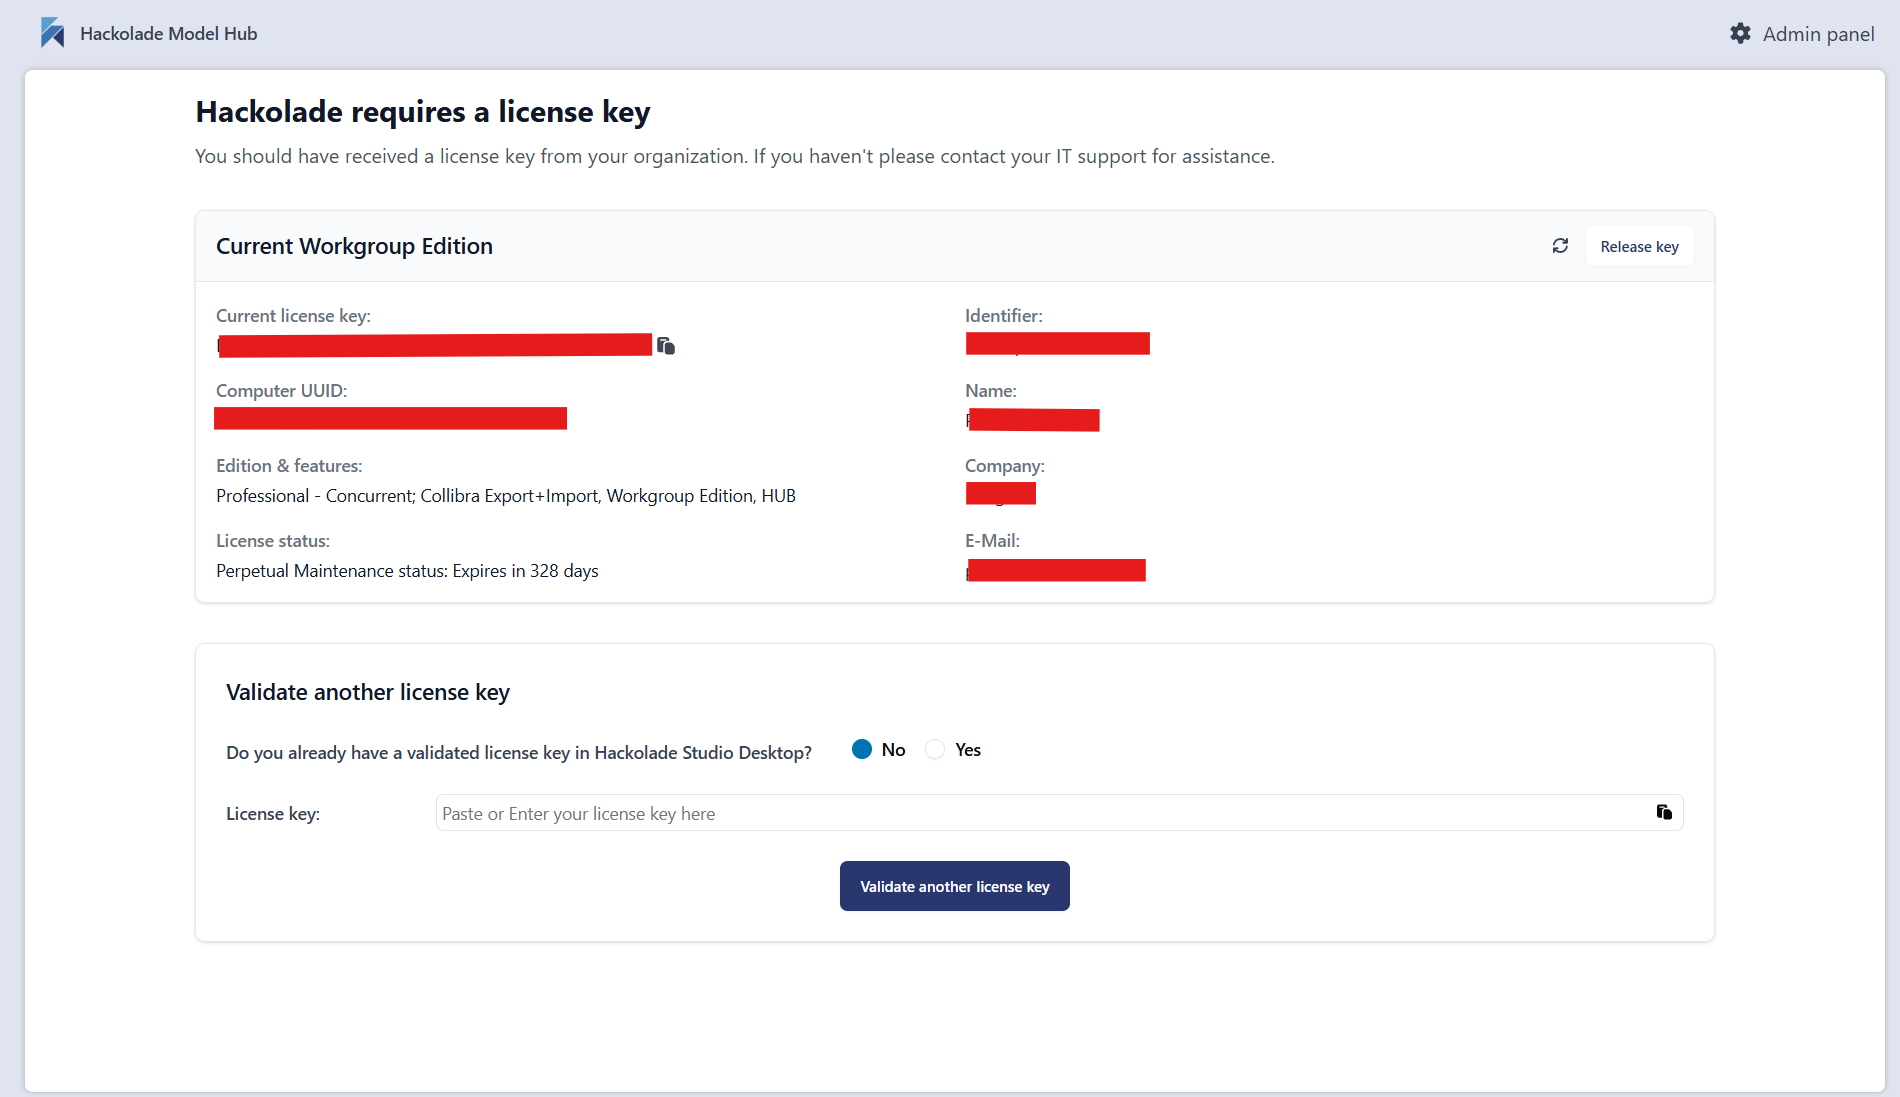This screenshot has height=1097, width=1900.
Task: Open the Admin panel link
Action: (1818, 33)
